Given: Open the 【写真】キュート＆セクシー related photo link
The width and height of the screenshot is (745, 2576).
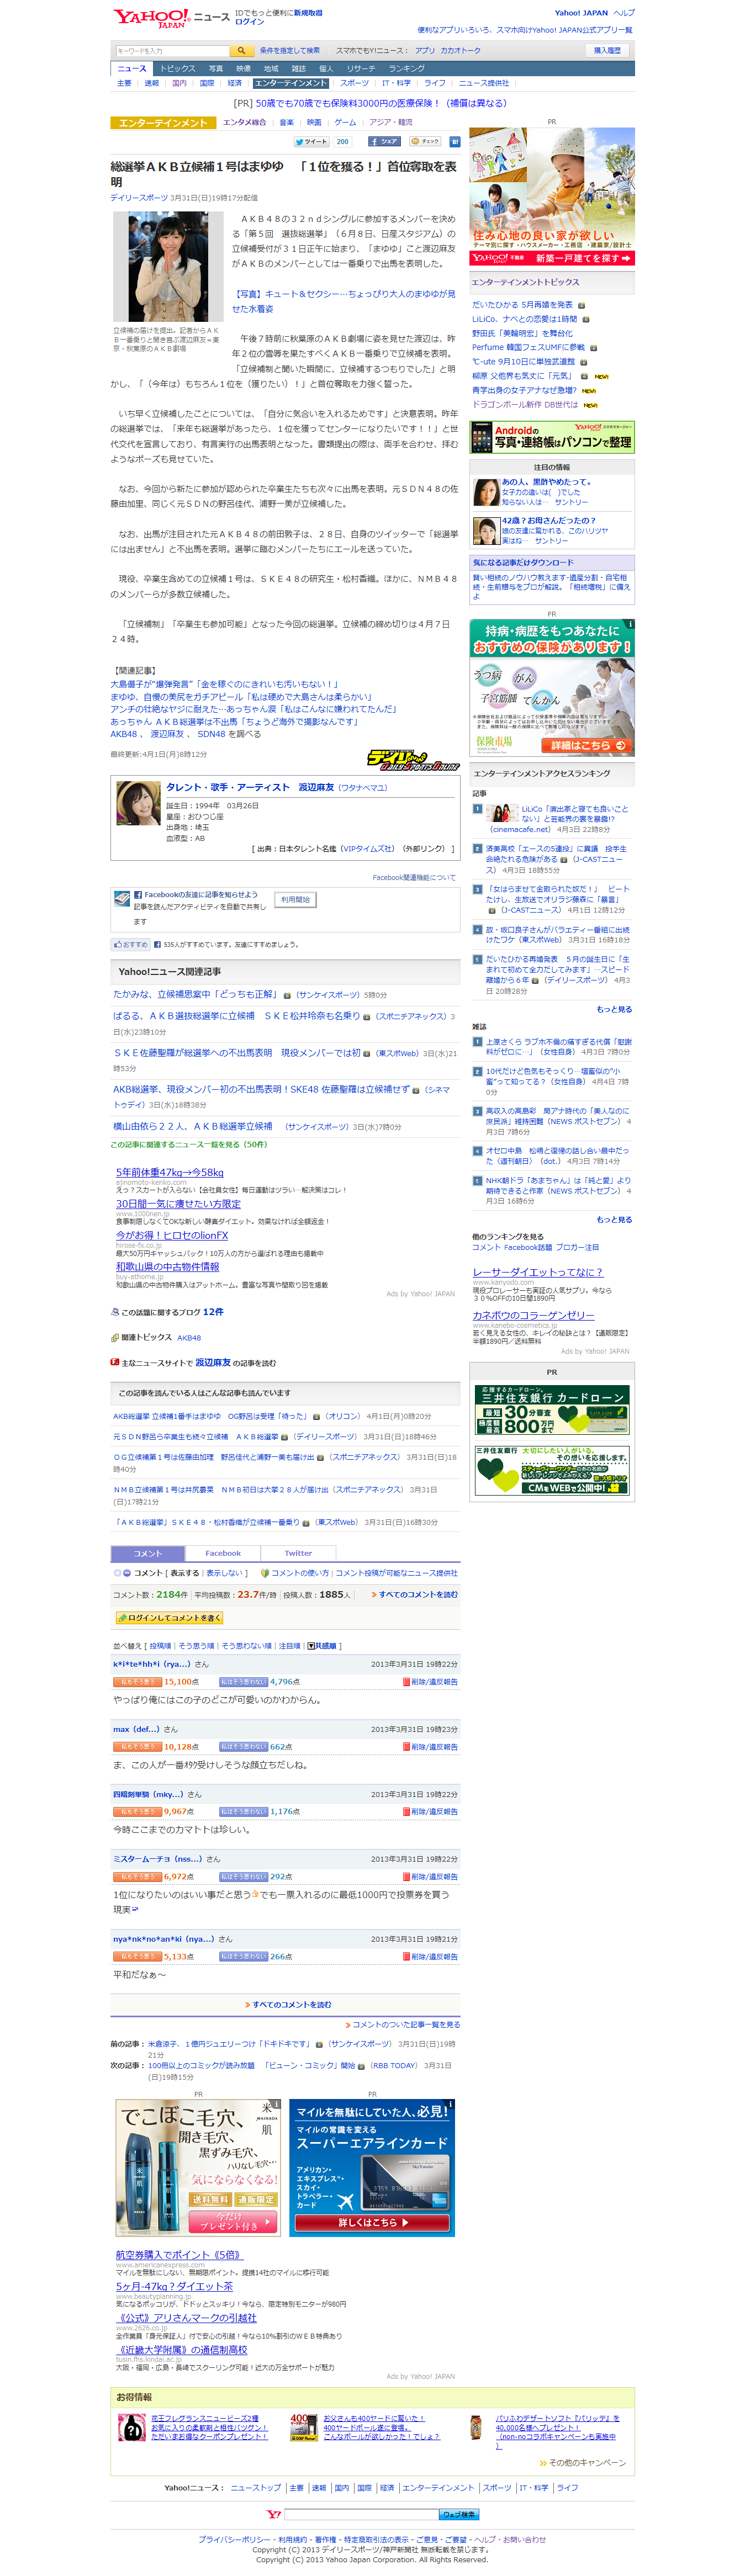Looking at the screenshot, I should click(343, 301).
